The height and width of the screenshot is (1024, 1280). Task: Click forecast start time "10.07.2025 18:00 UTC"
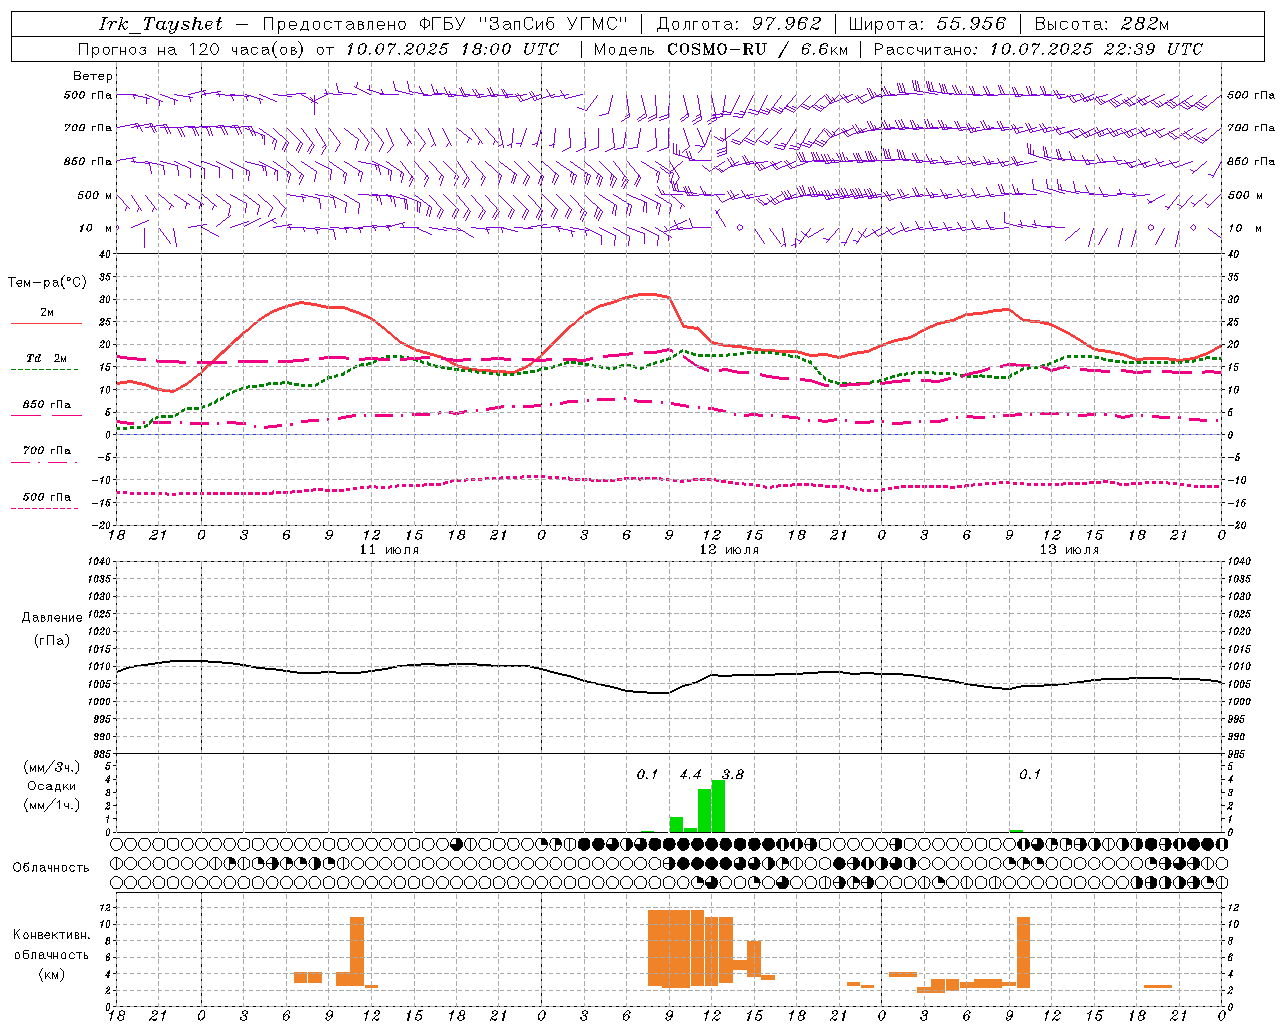click(x=451, y=49)
